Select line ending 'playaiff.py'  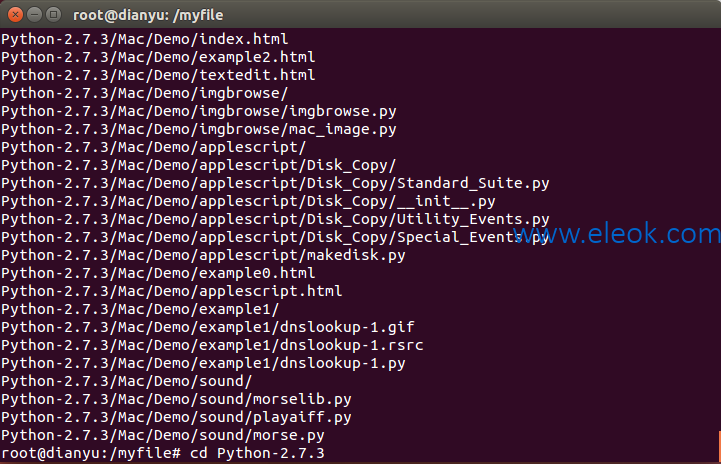coord(176,417)
